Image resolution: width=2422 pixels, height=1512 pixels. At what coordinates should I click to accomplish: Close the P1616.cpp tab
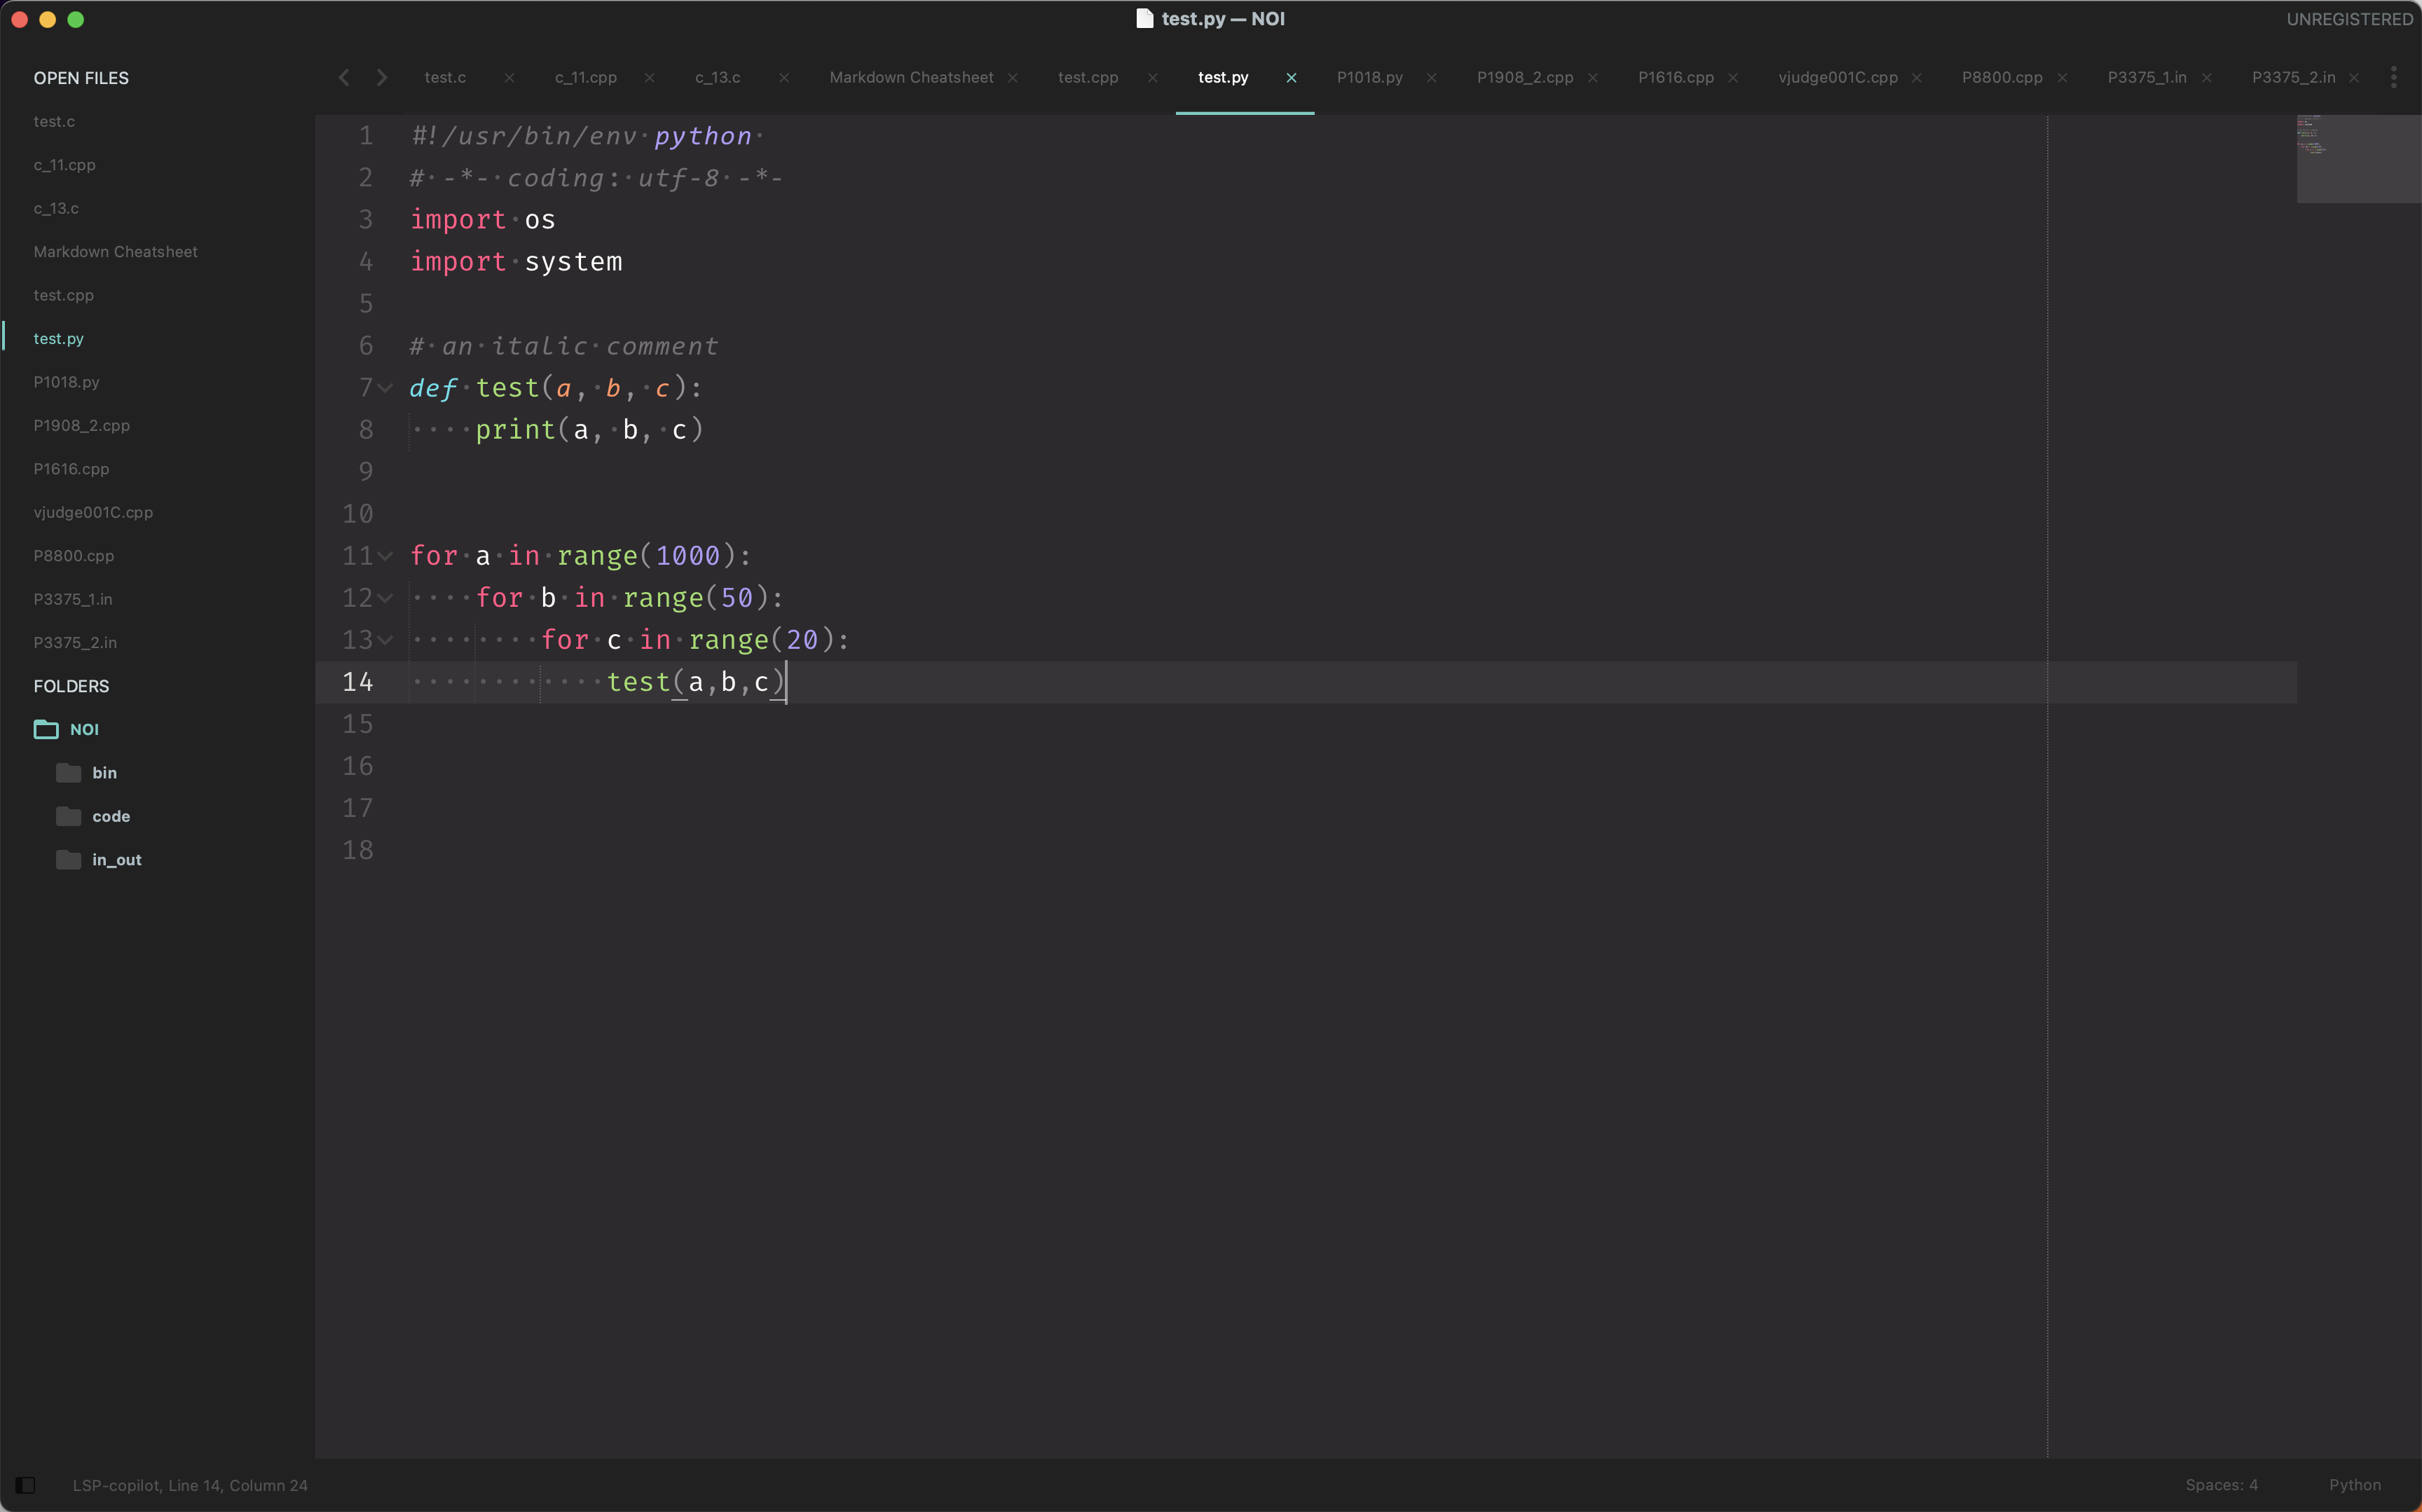click(x=1733, y=77)
